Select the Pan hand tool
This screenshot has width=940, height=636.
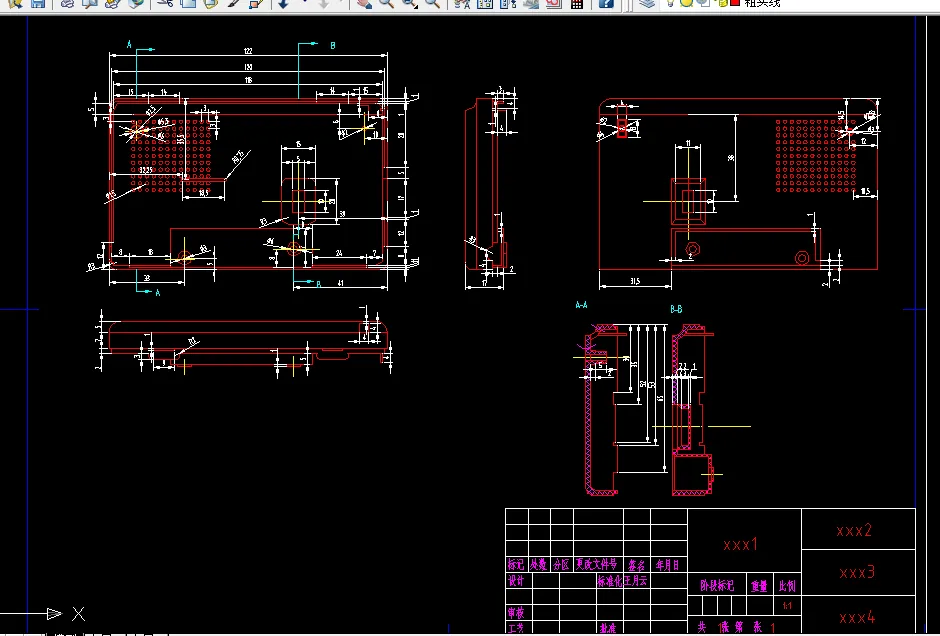point(364,4)
